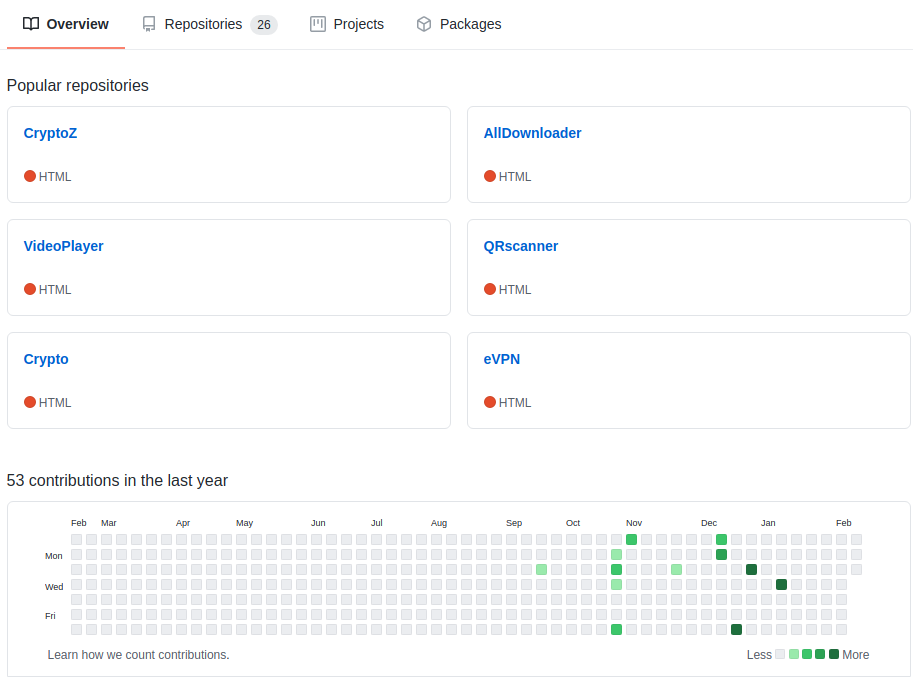Click the lightest green legend swatch
The height and width of the screenshot is (678, 913).
pos(794,654)
